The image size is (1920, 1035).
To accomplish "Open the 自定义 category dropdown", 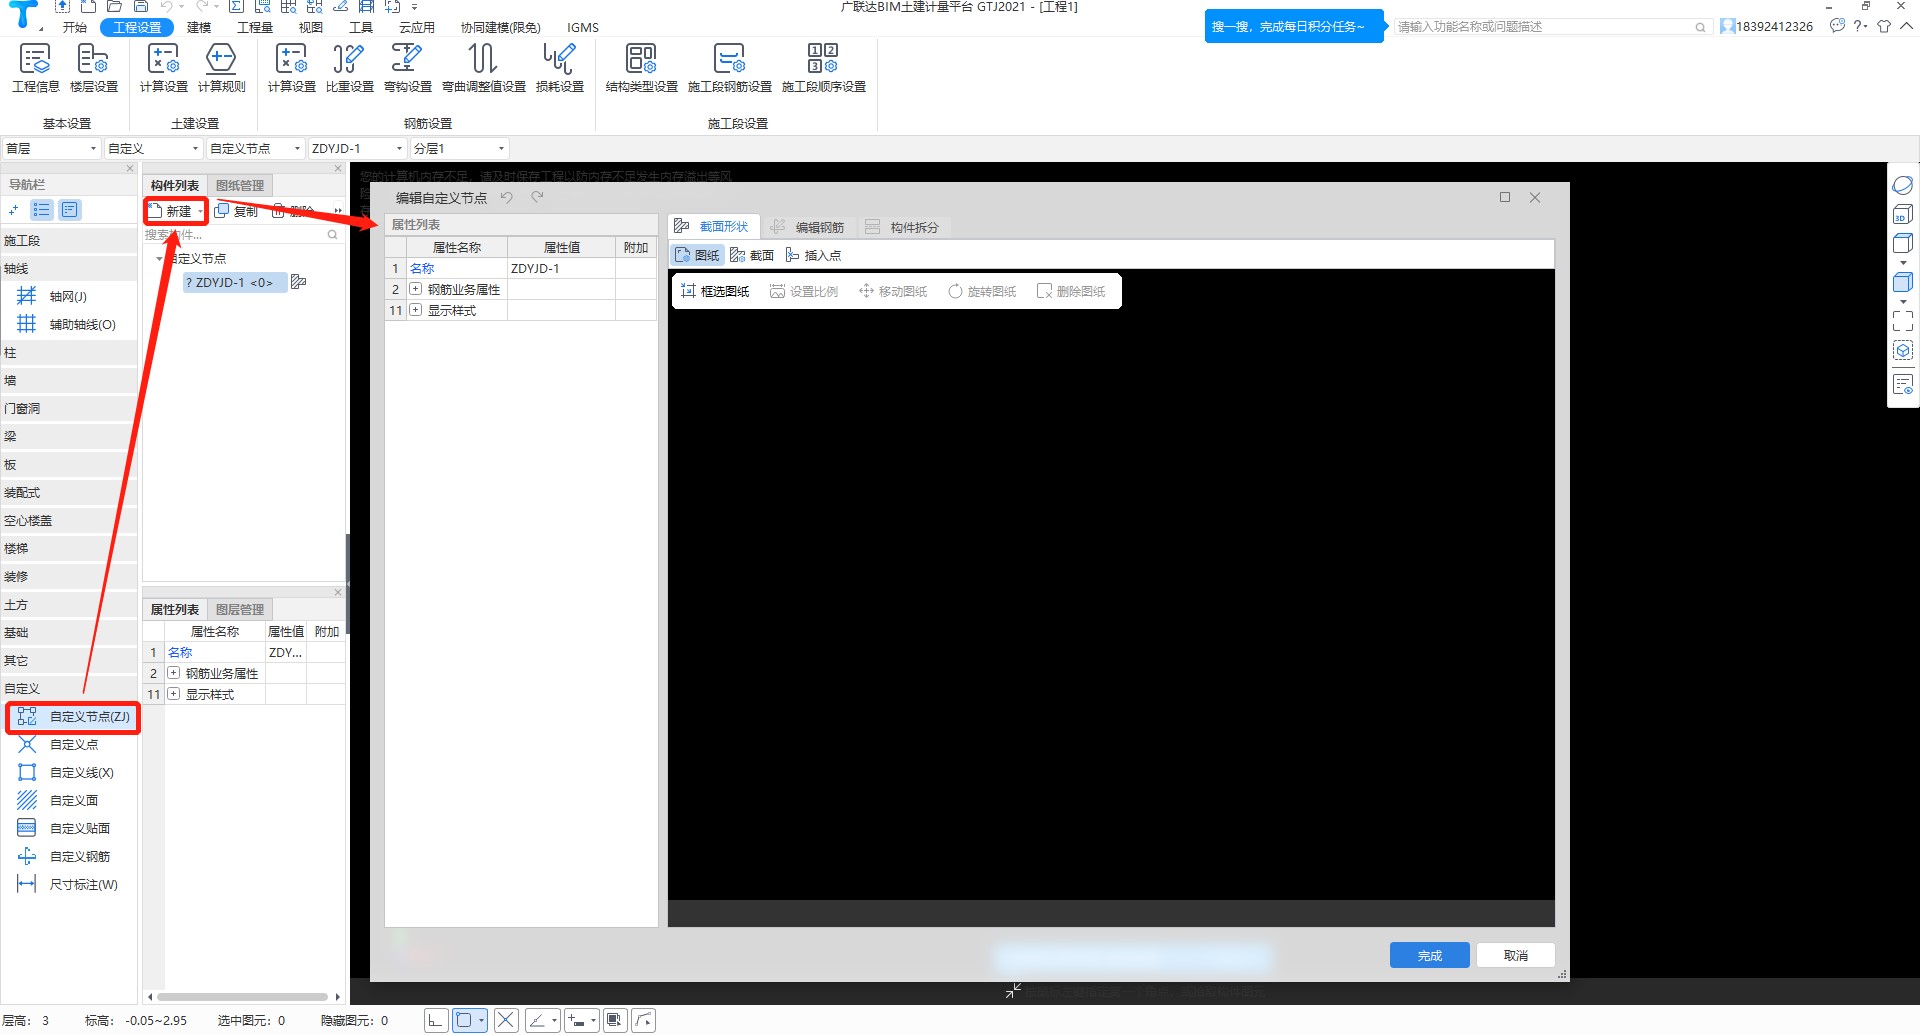I will [x=154, y=148].
